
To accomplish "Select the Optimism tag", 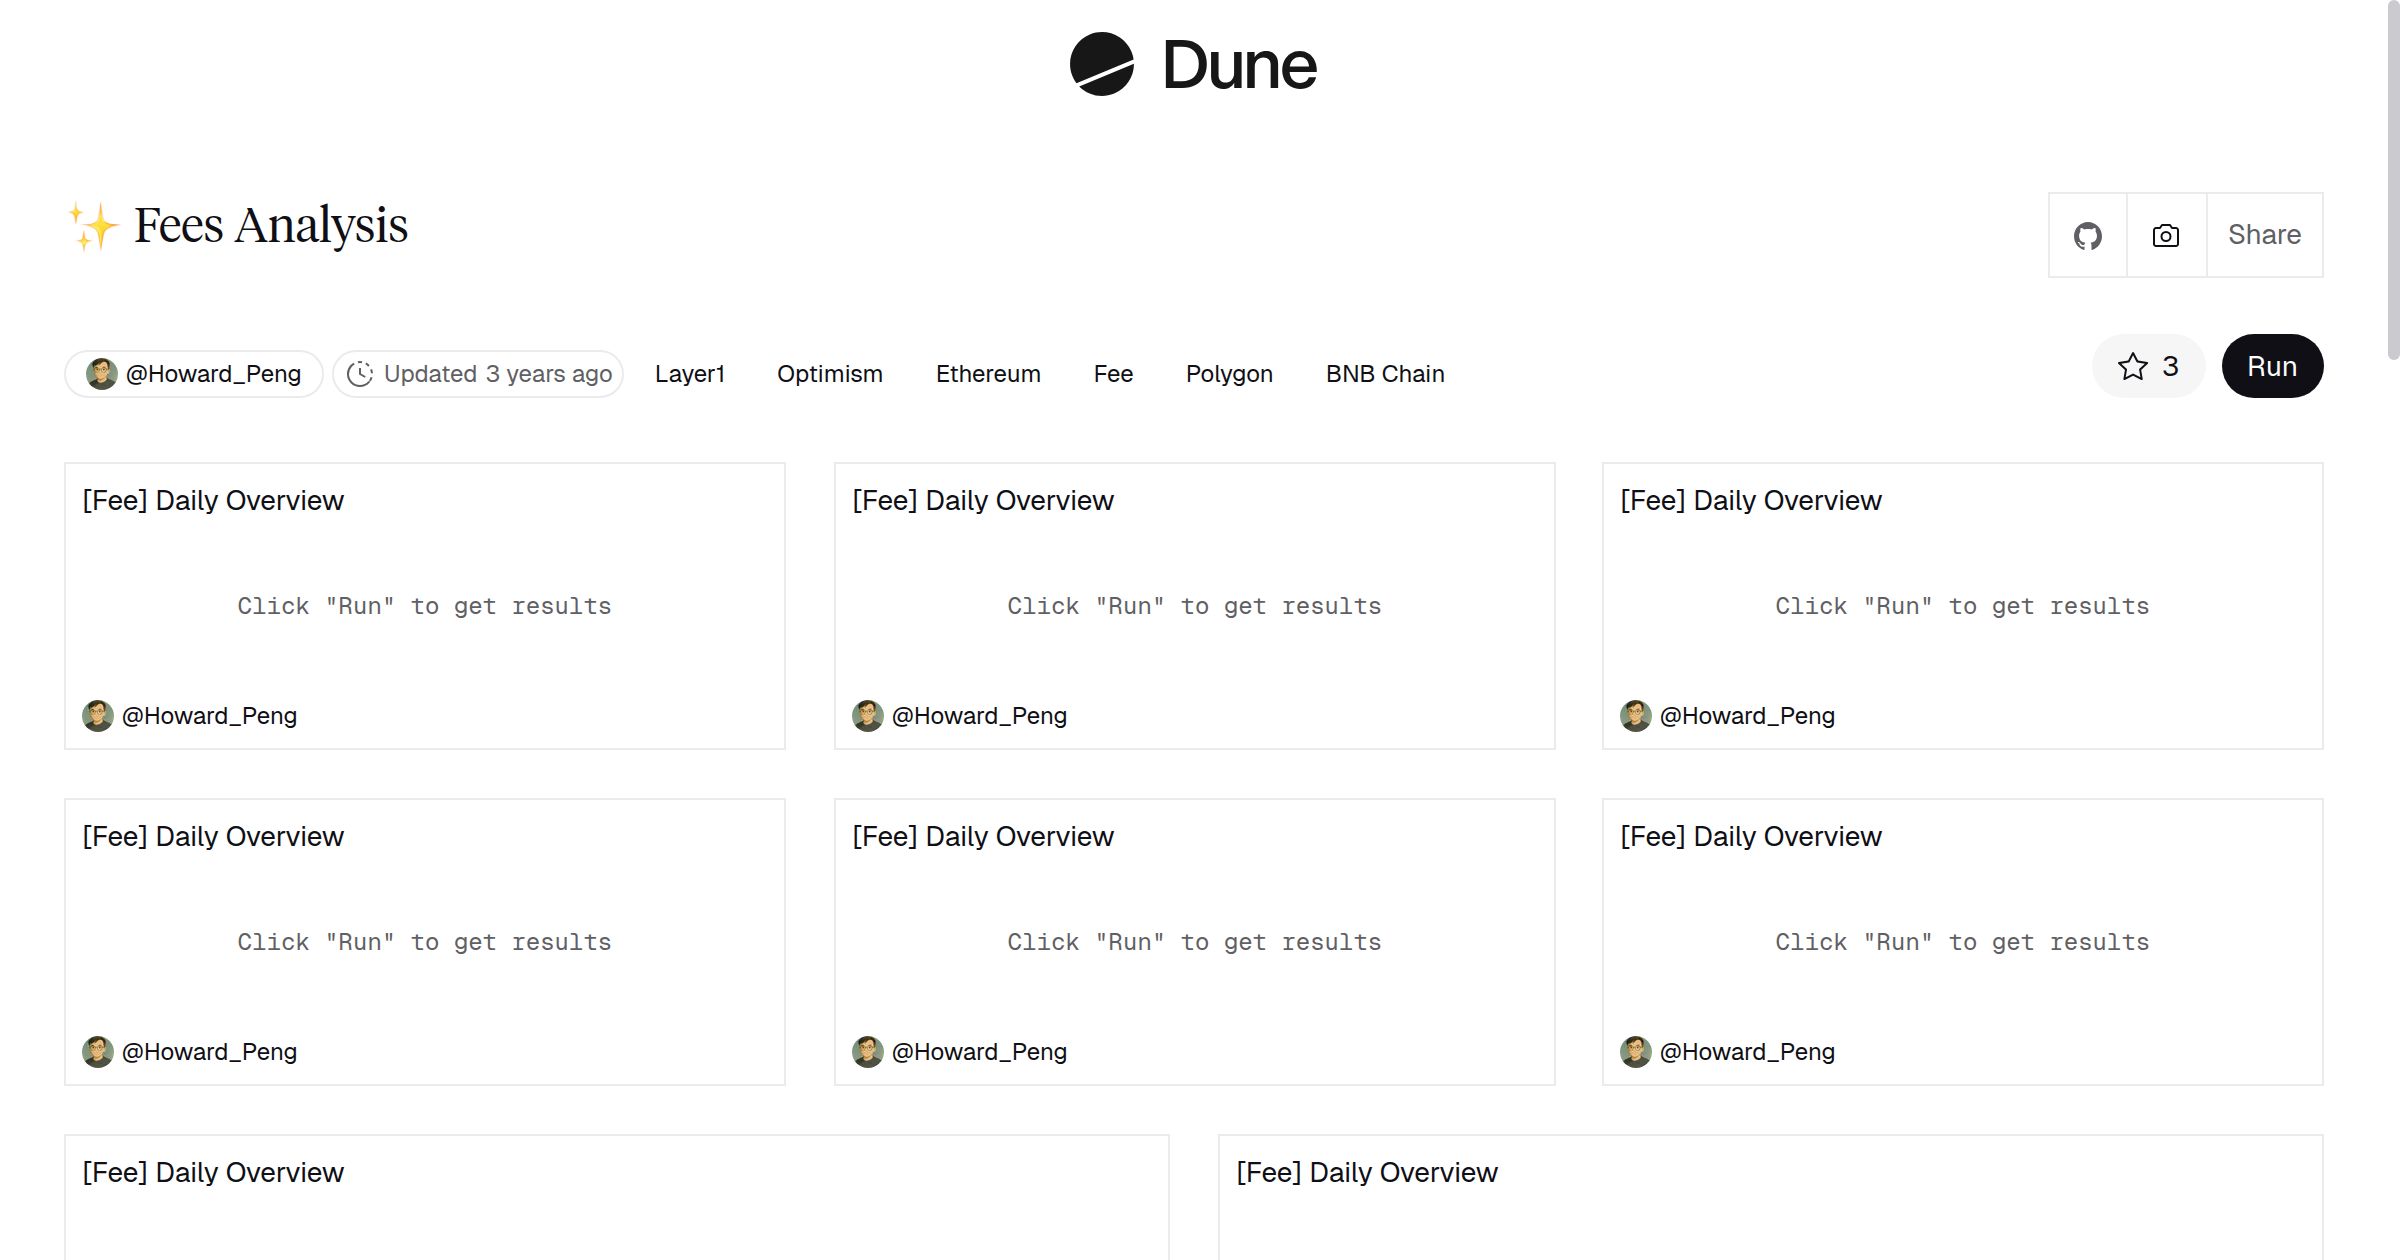I will [x=829, y=374].
